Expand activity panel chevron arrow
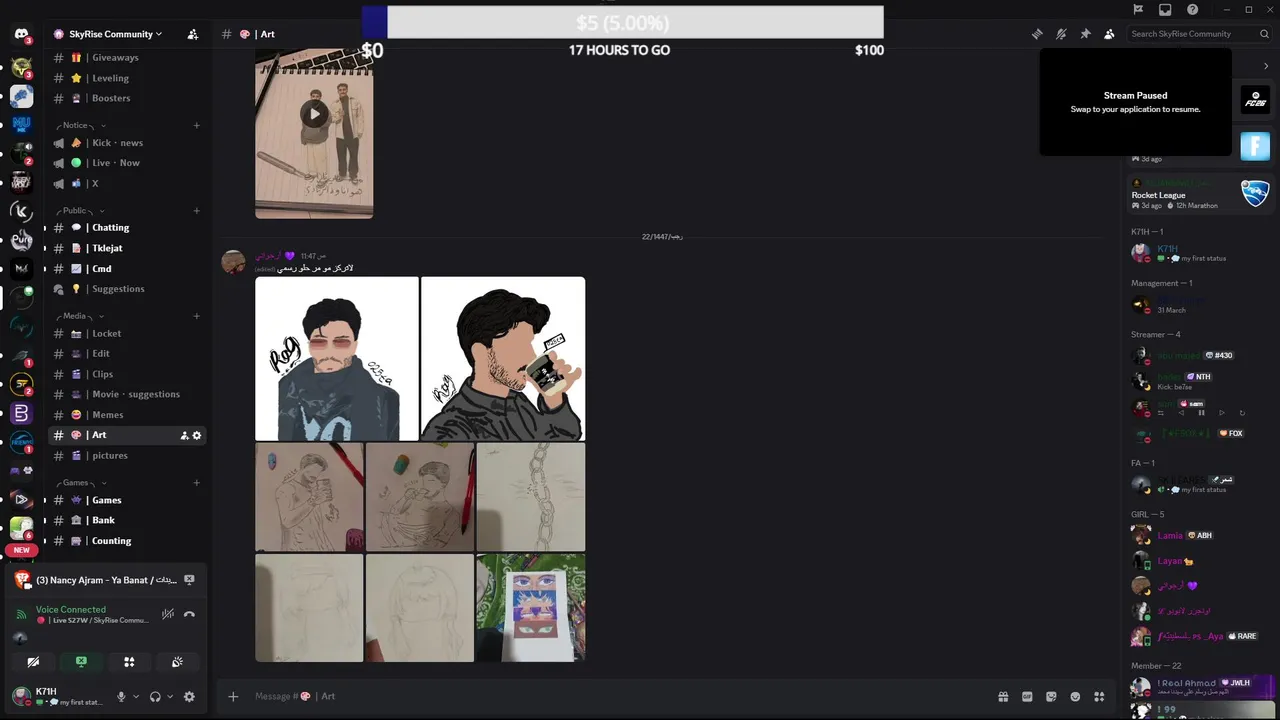 pos(1266,66)
